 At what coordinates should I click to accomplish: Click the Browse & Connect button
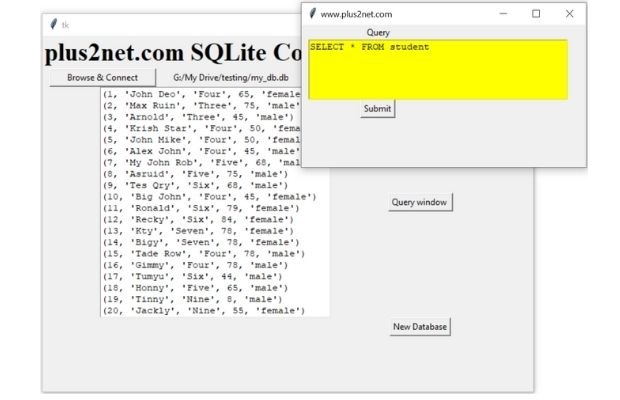pos(102,77)
